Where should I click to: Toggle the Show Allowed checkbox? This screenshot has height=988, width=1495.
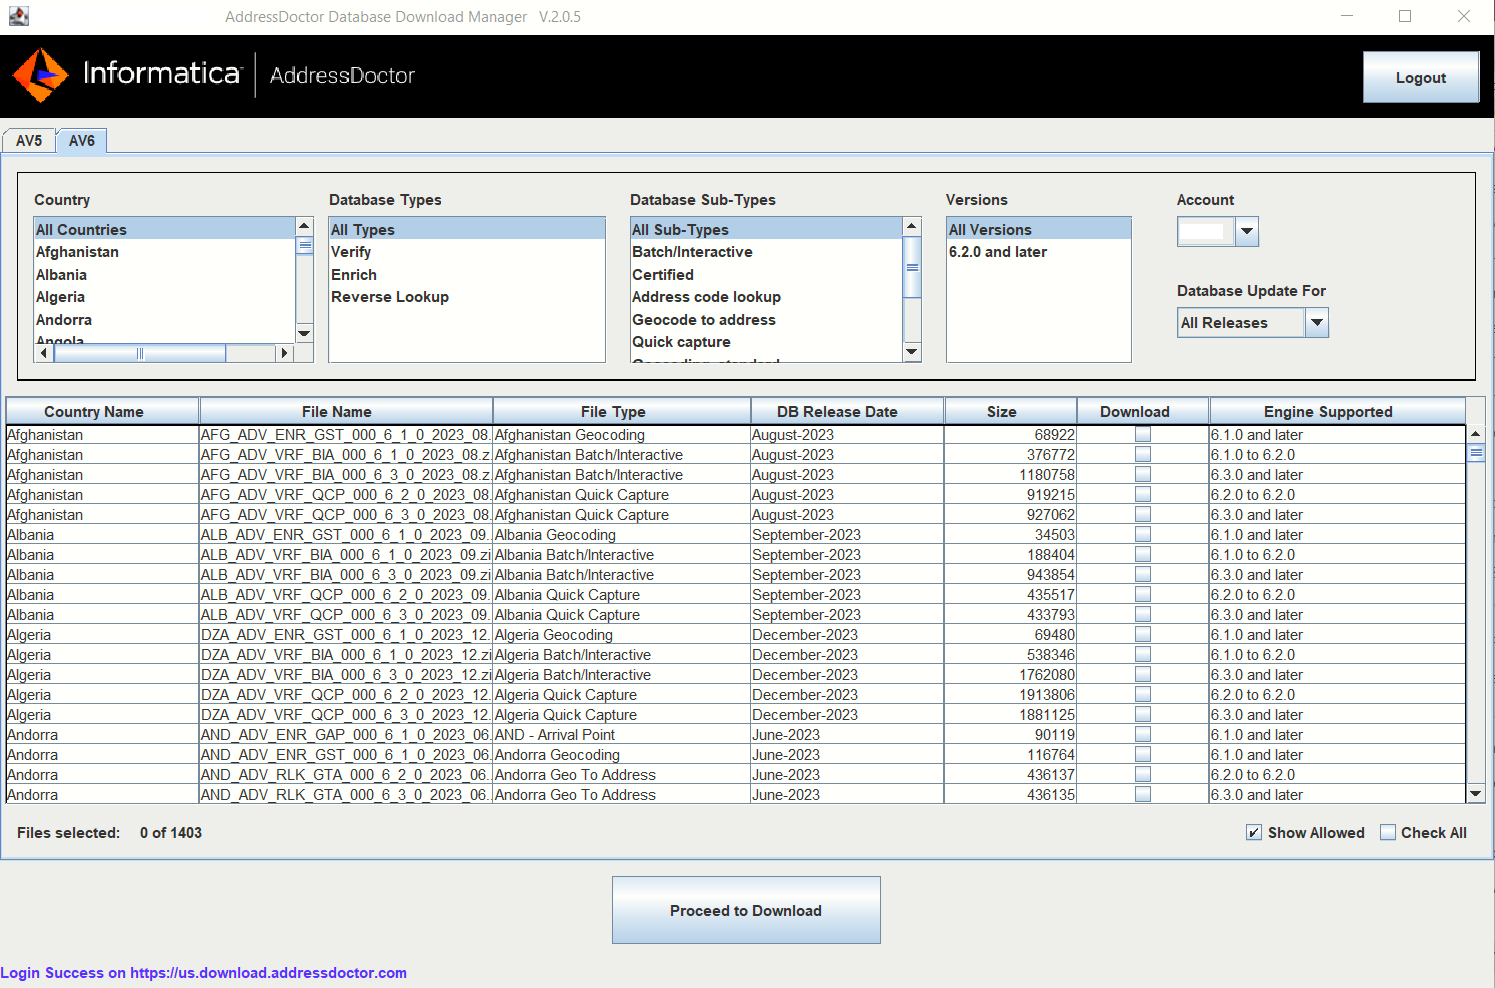click(x=1254, y=832)
